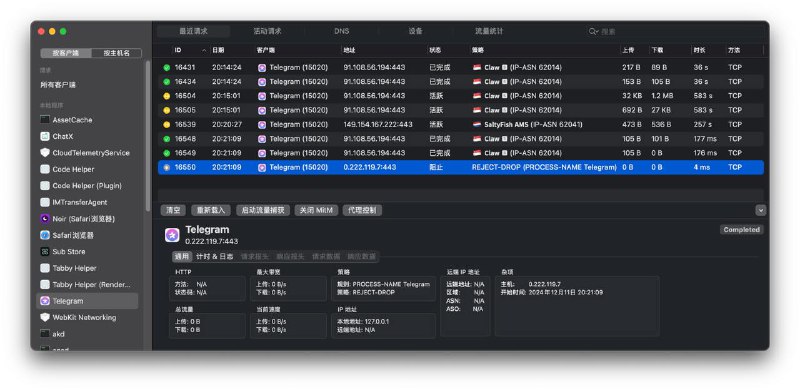Screen dimensions: 800x391
Task: Toggle ID column sort arrow
Action: coord(205,51)
